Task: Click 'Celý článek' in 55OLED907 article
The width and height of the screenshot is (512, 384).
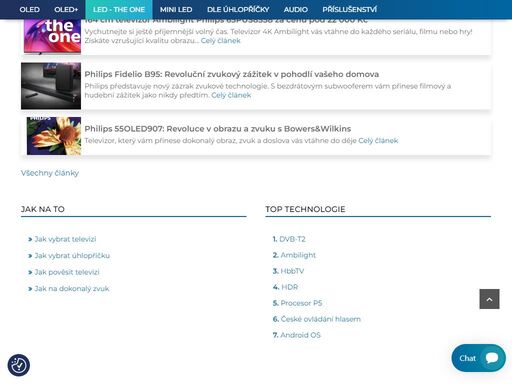Action: tap(378, 141)
